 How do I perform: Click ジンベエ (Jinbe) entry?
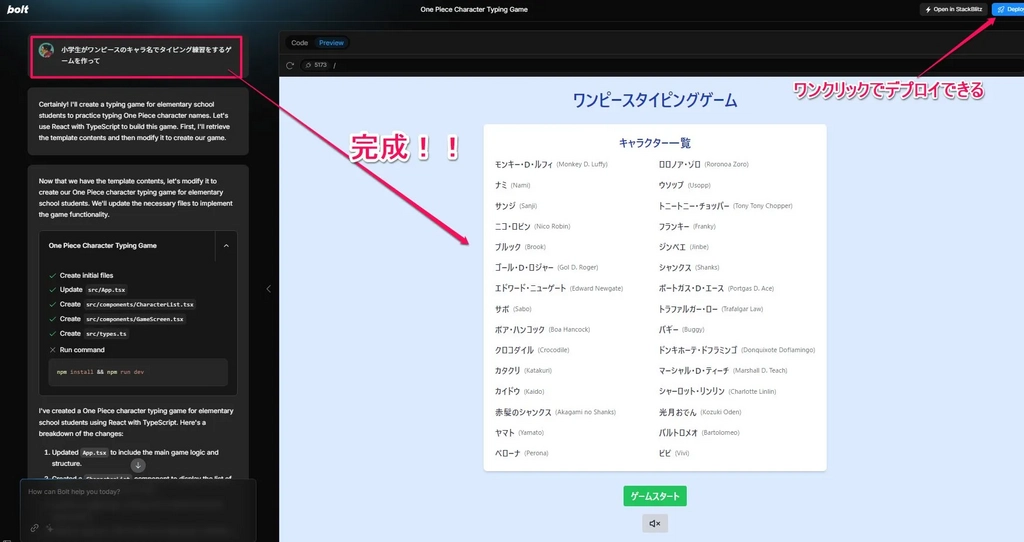[683, 247]
